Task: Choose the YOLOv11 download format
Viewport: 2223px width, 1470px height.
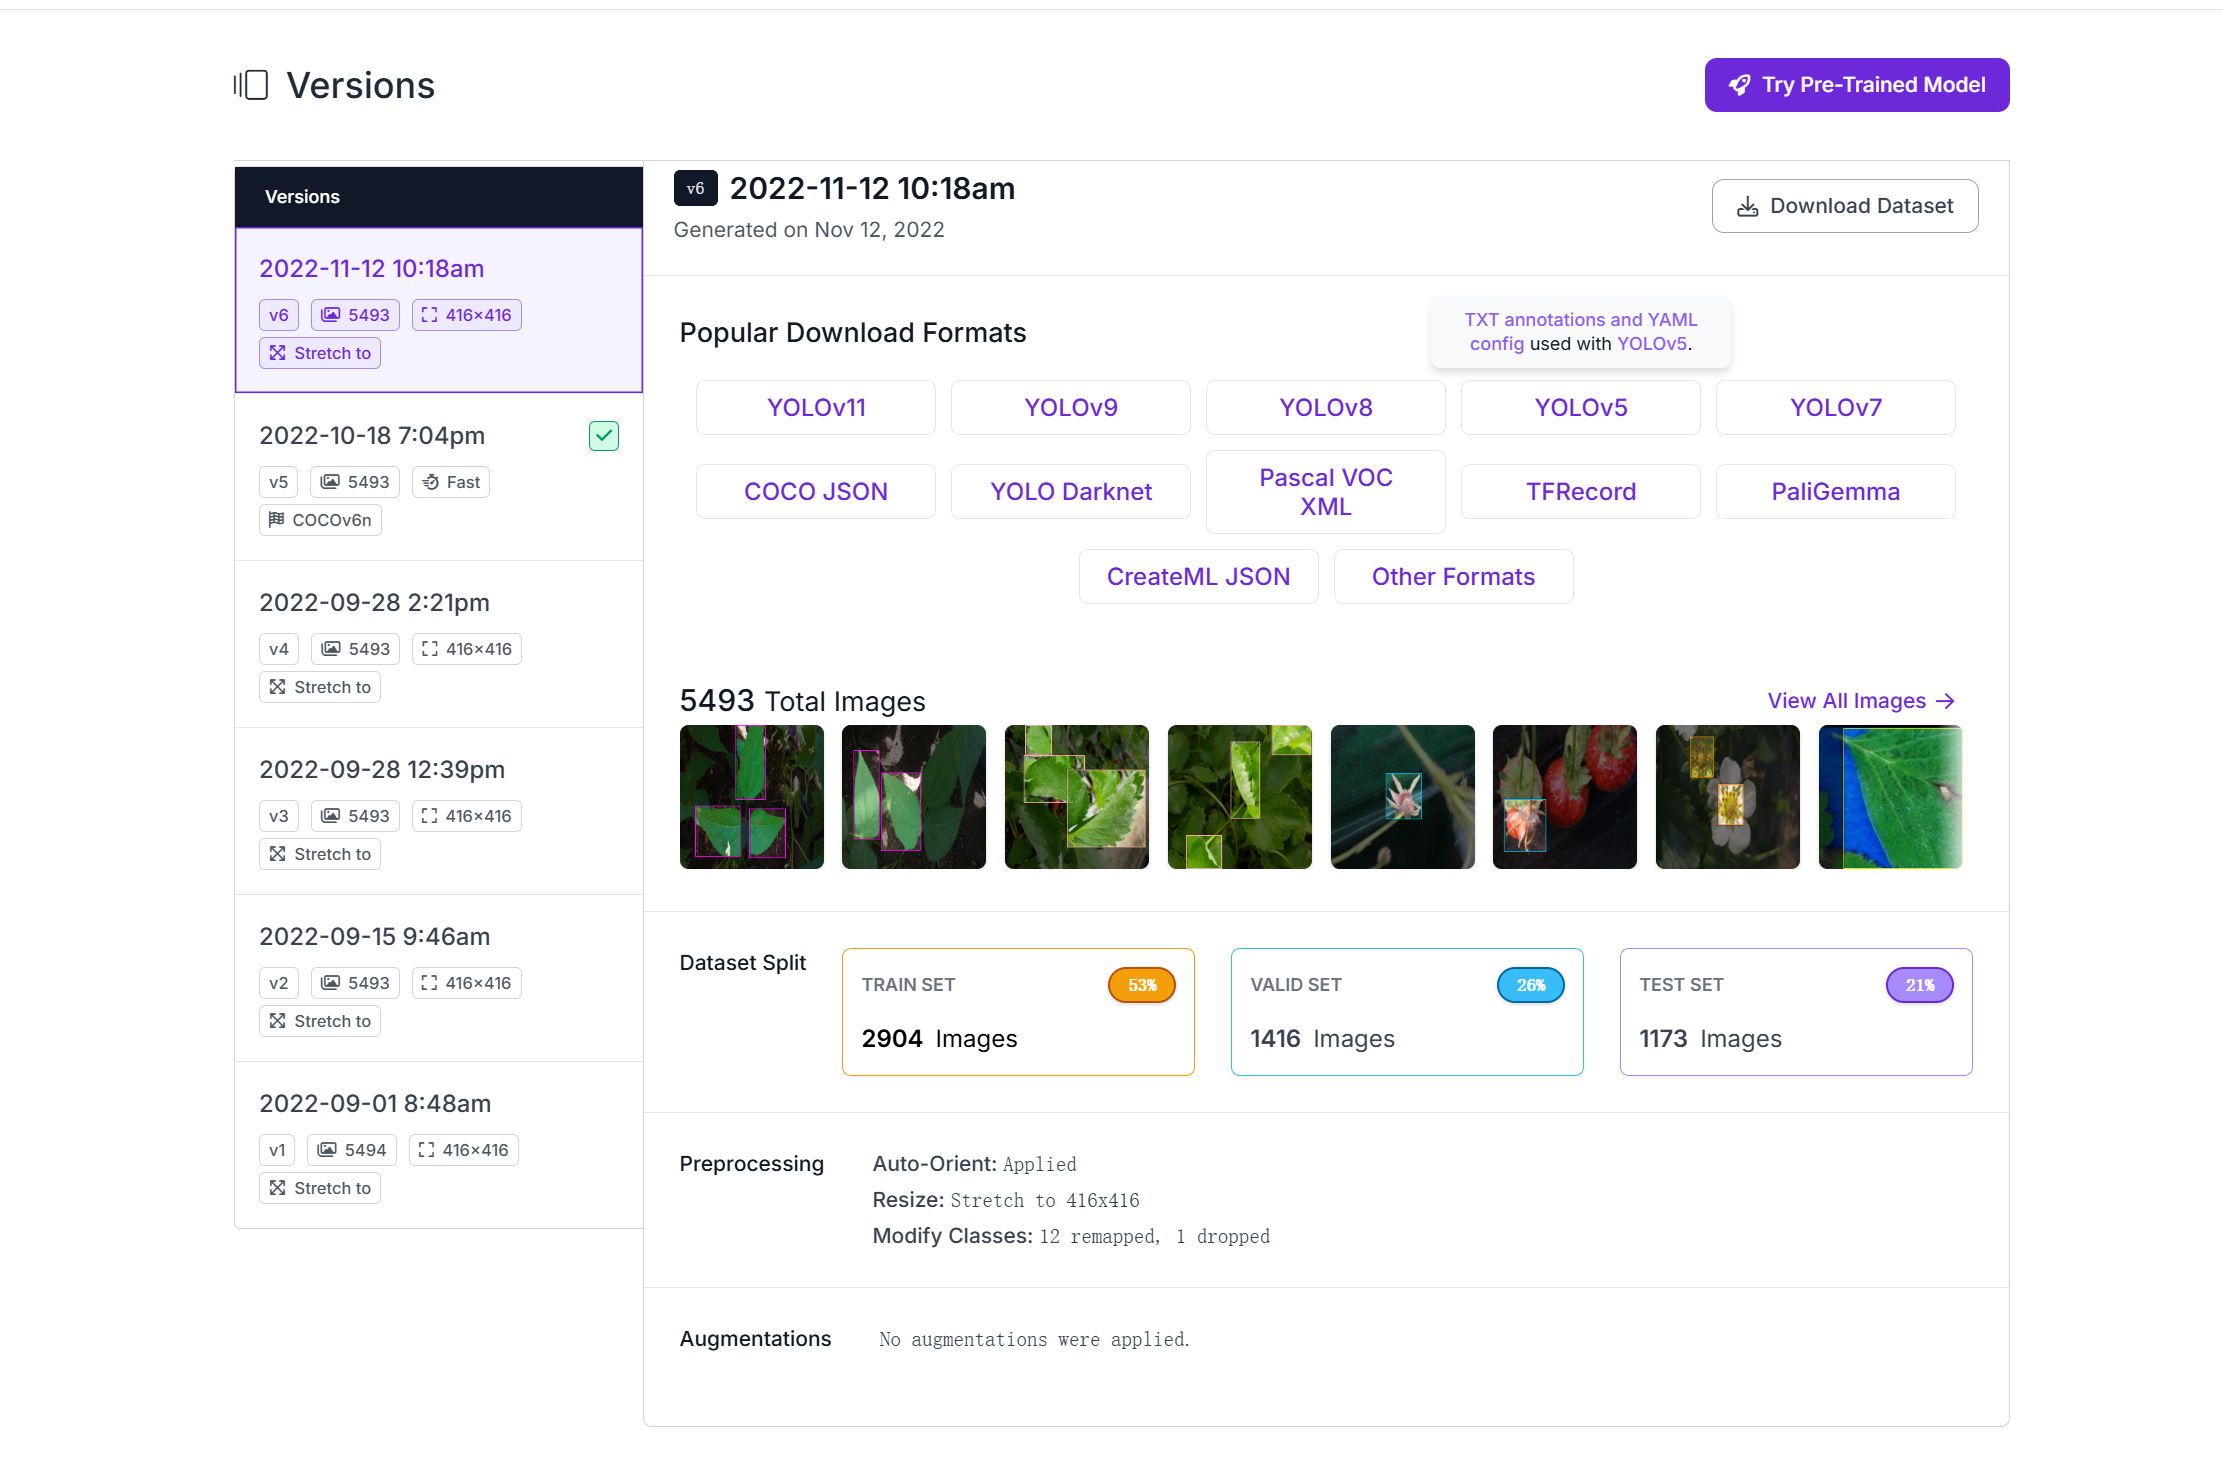Action: pyautogui.click(x=816, y=408)
